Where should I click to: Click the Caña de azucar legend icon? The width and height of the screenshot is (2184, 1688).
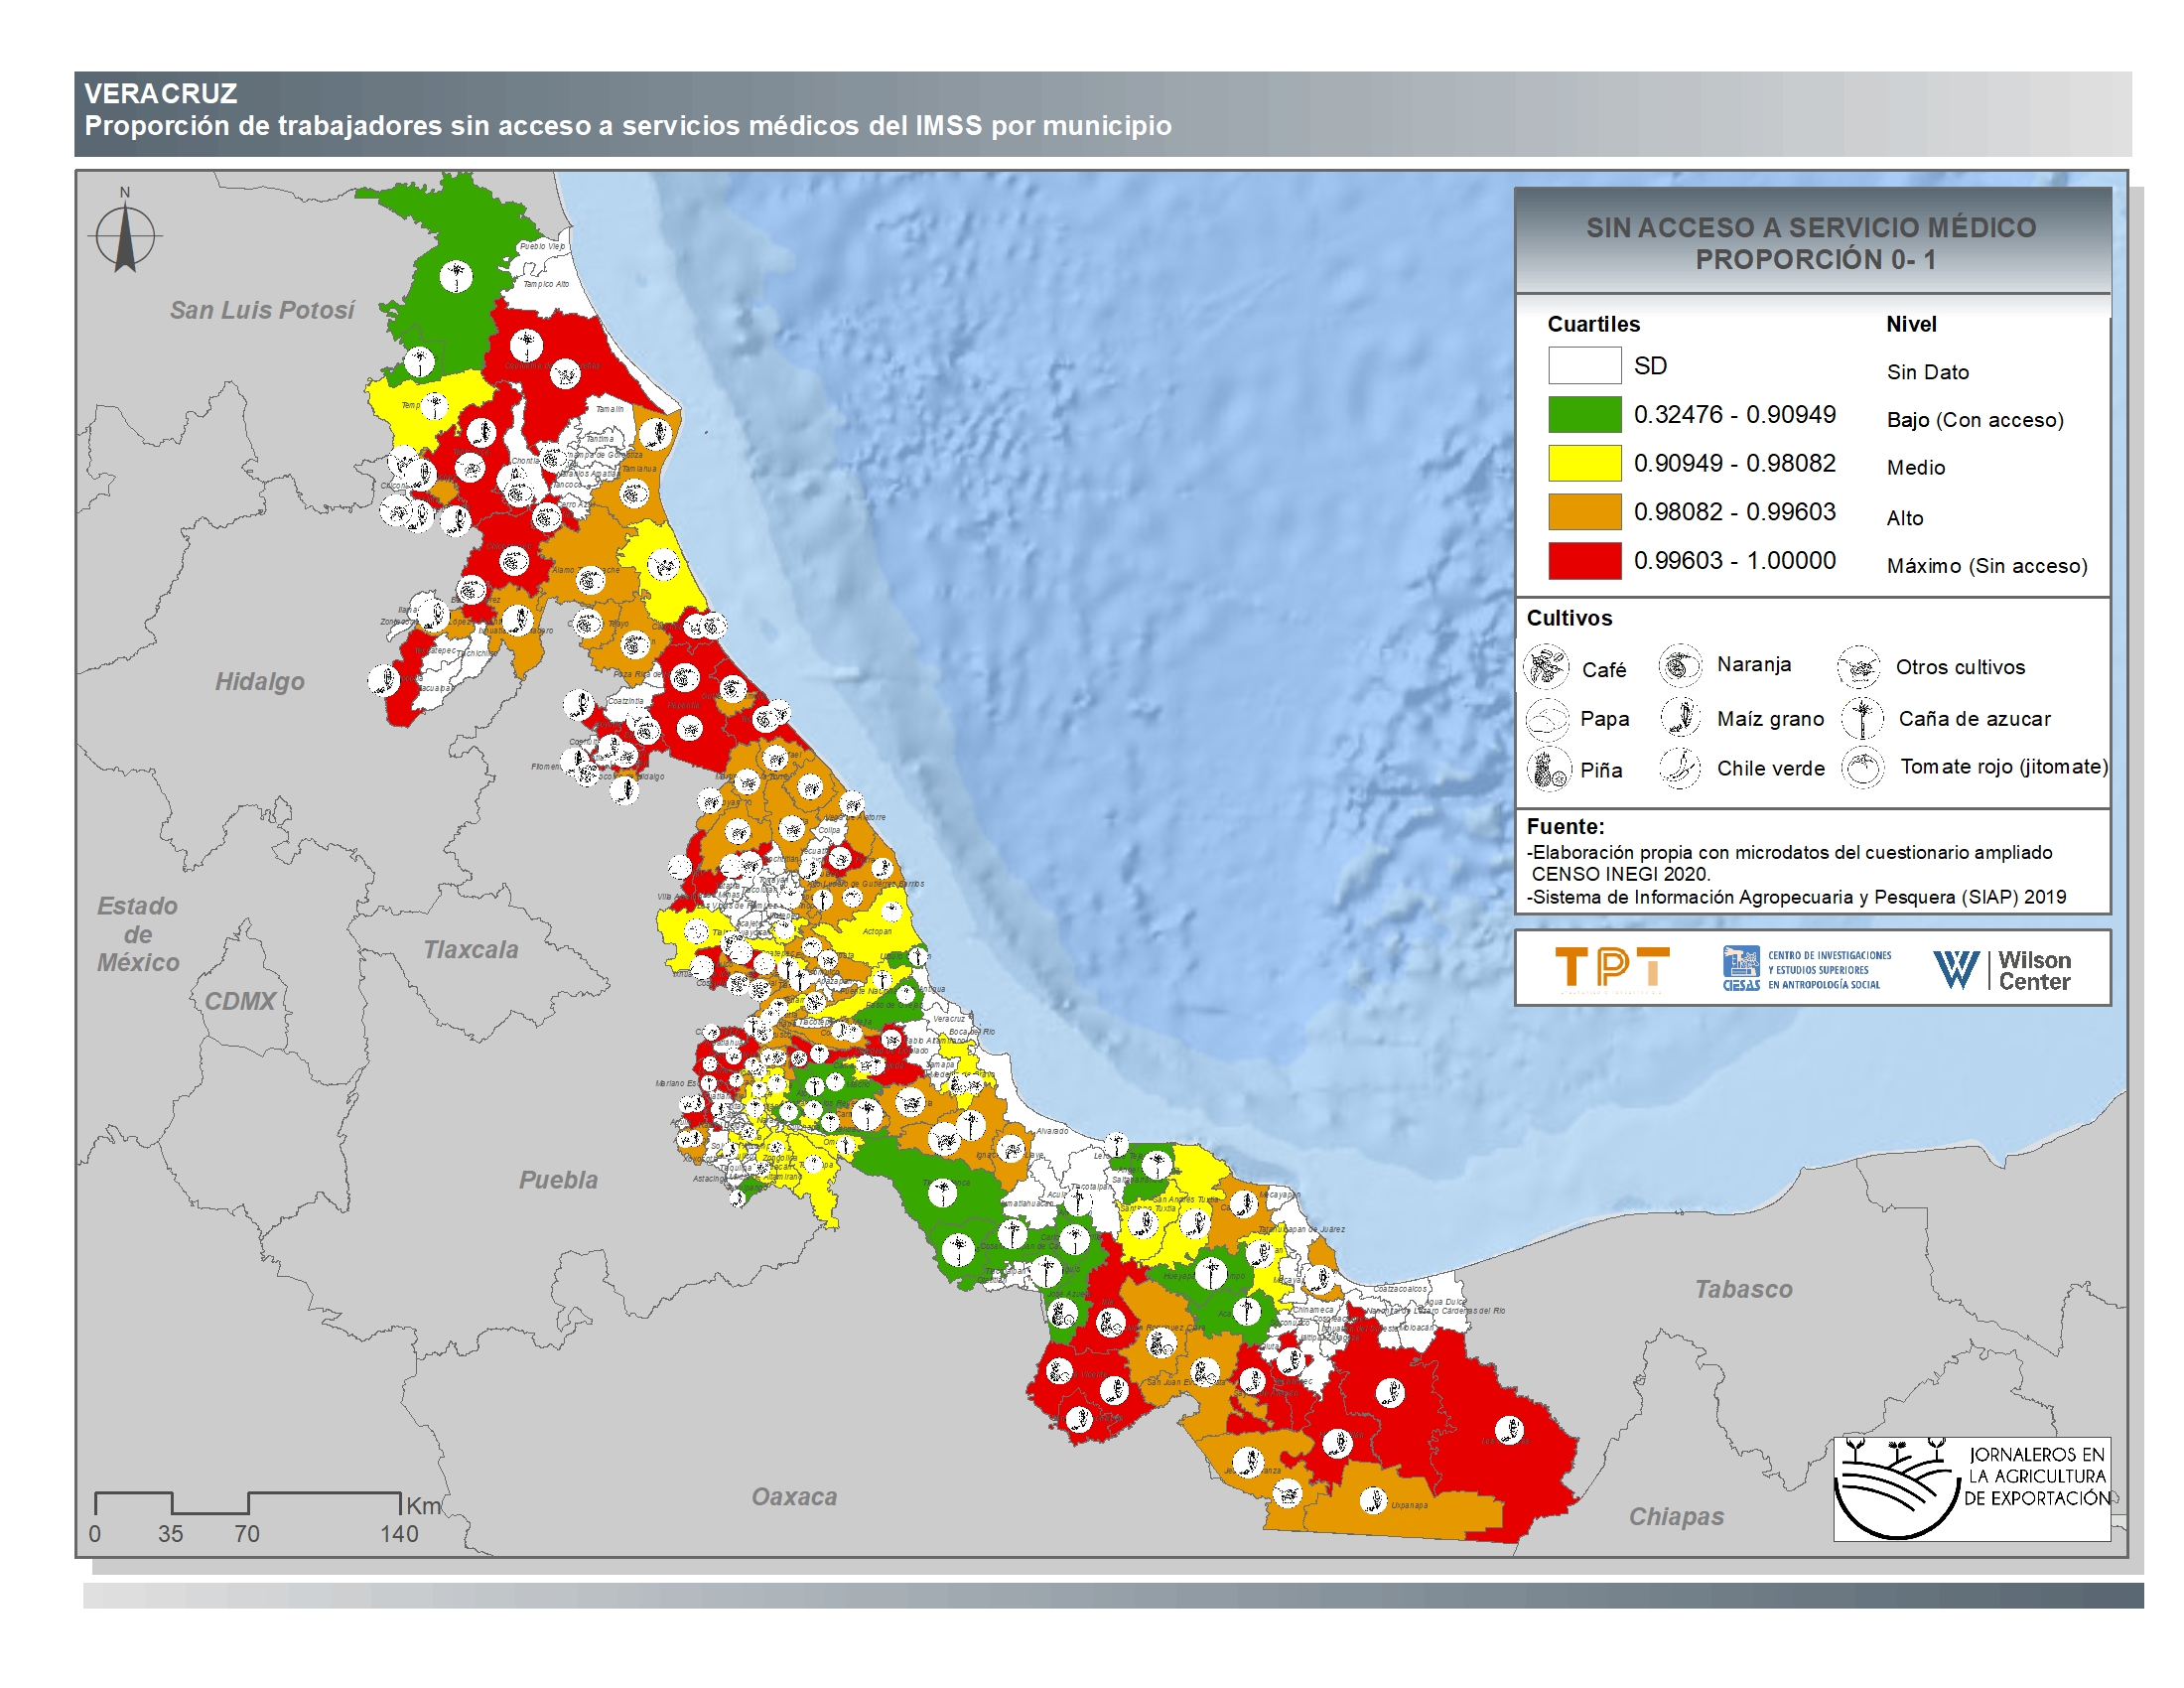(x=1862, y=718)
